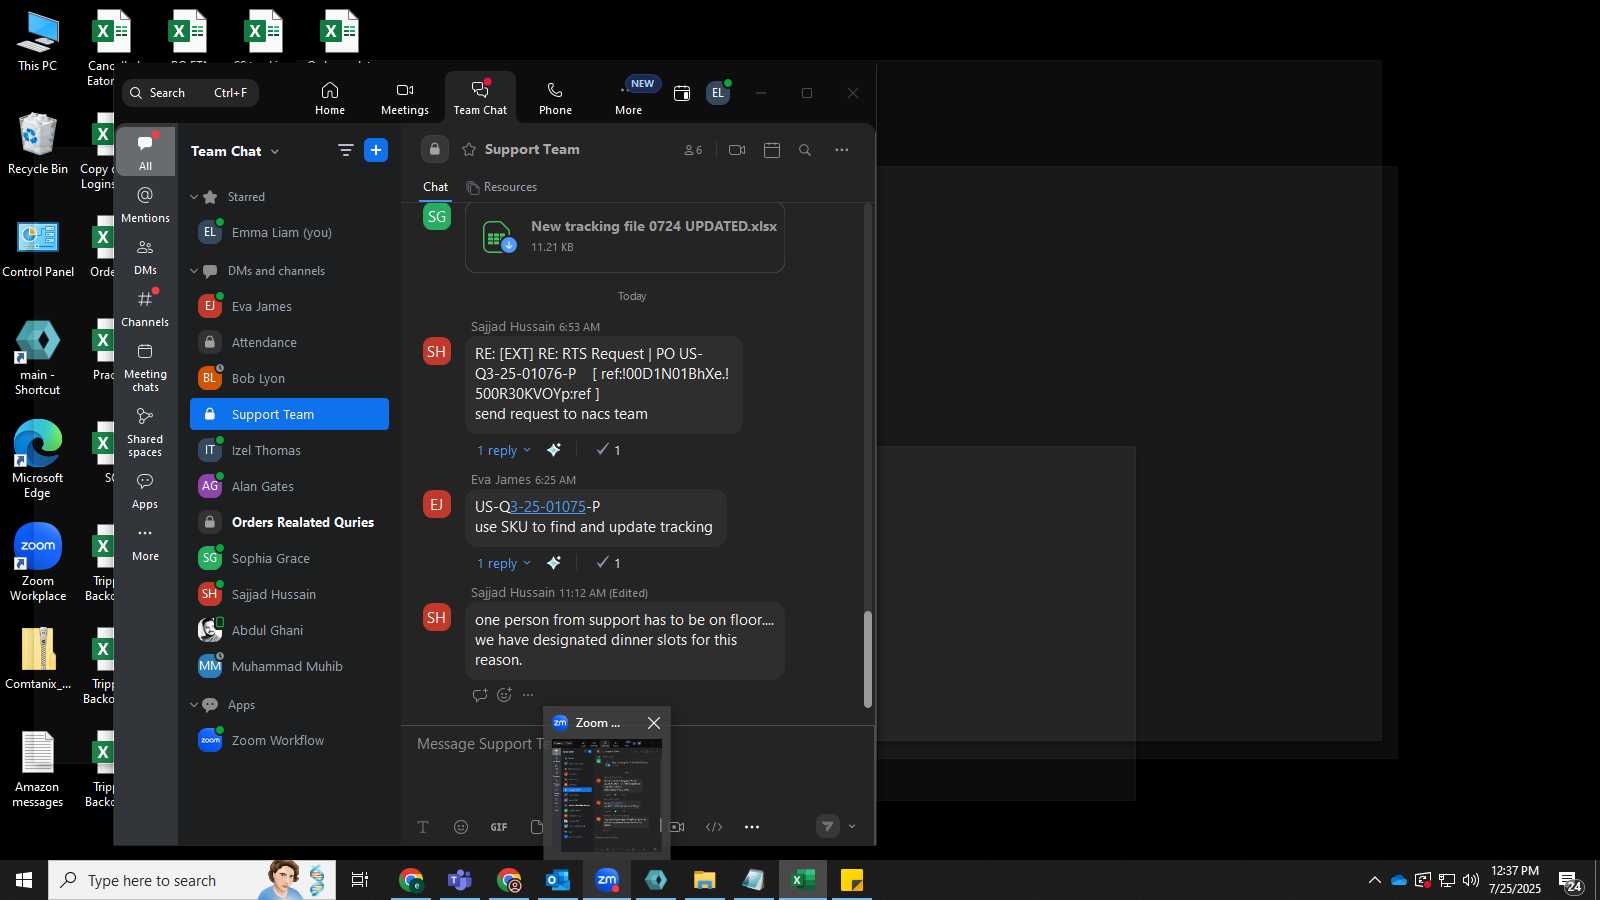Screen dimensions: 1600x900
Task: Click the blue new chat plus button
Action: click(376, 150)
